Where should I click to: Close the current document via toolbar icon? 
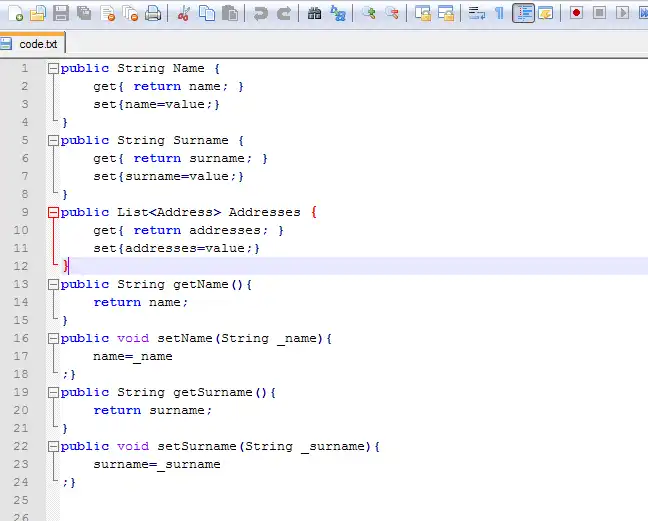[108, 13]
